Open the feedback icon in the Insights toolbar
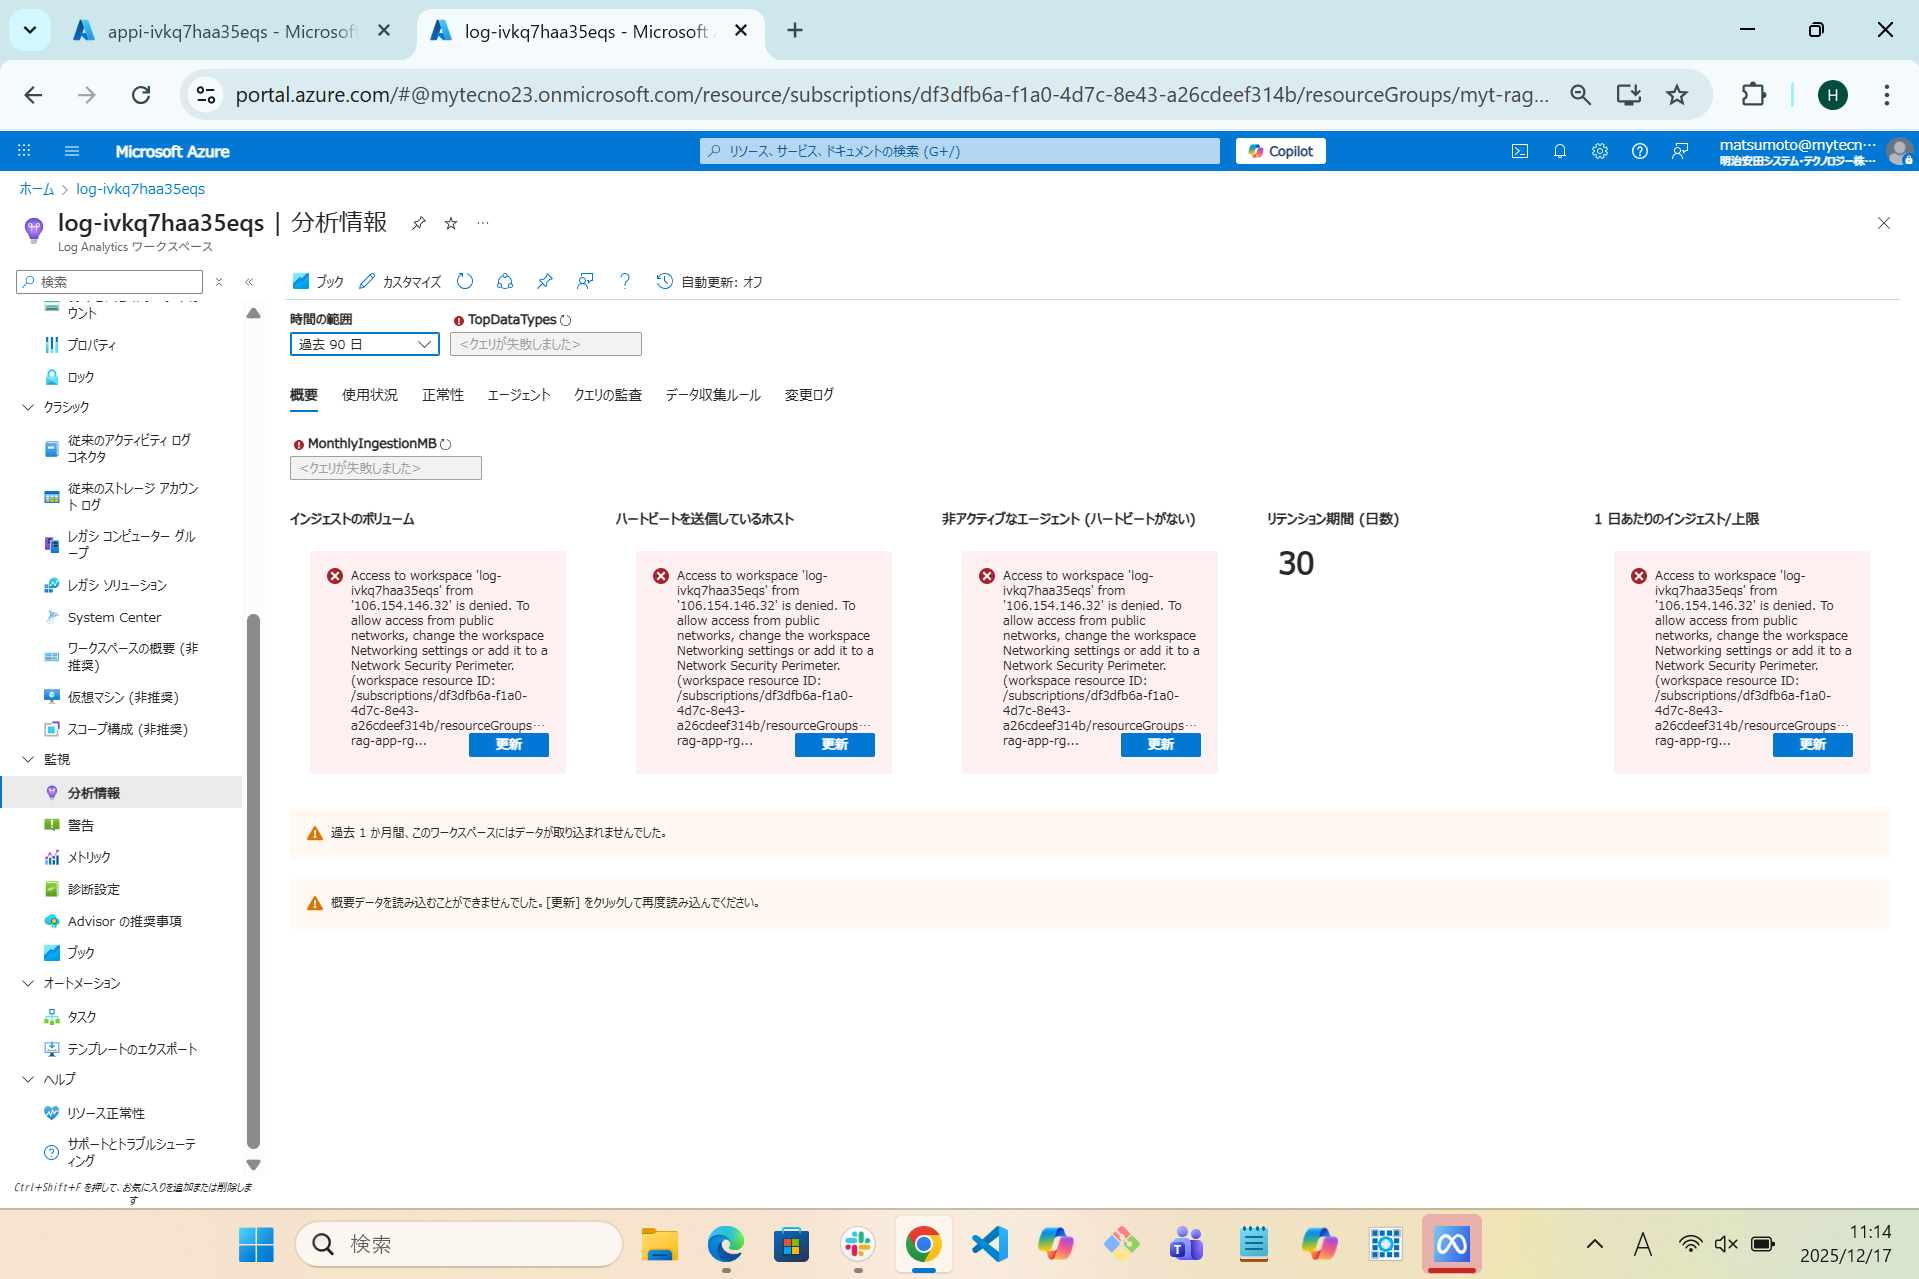Image resolution: width=1919 pixels, height=1279 pixels. click(585, 281)
